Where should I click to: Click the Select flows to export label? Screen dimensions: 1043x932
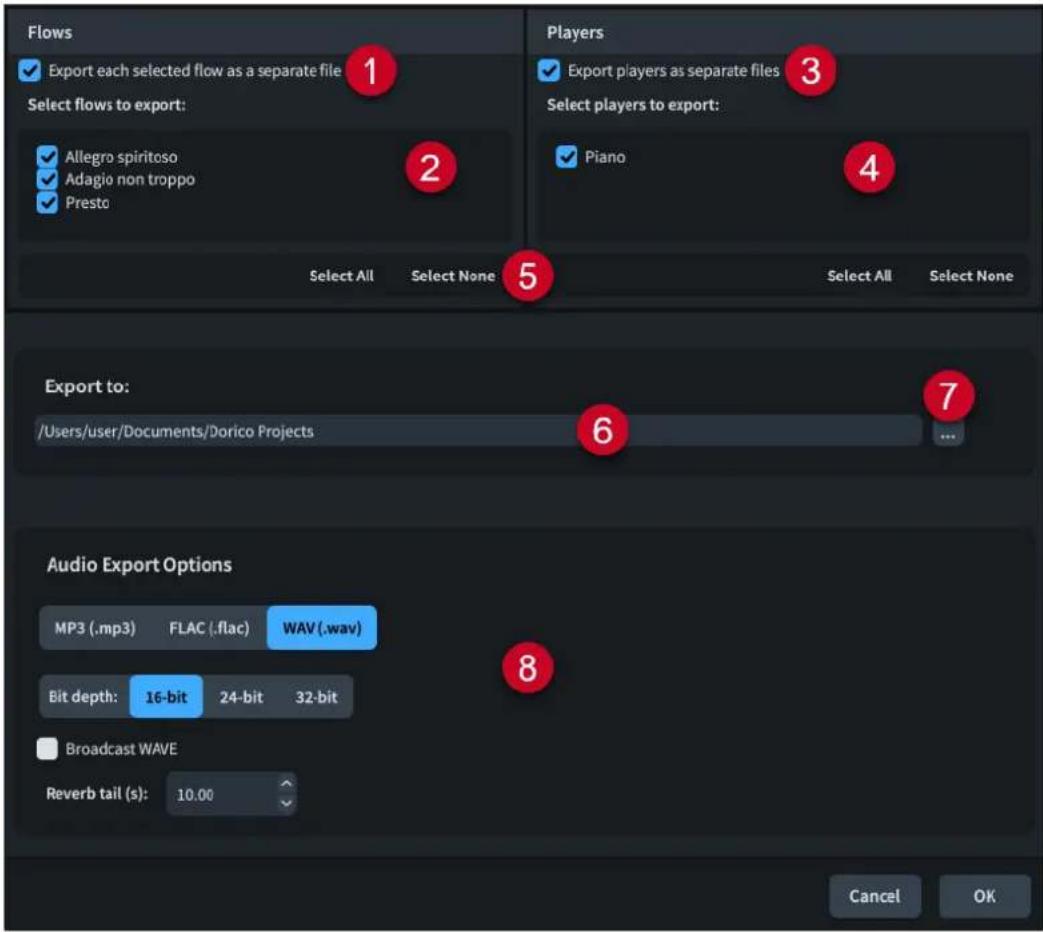(x=106, y=104)
